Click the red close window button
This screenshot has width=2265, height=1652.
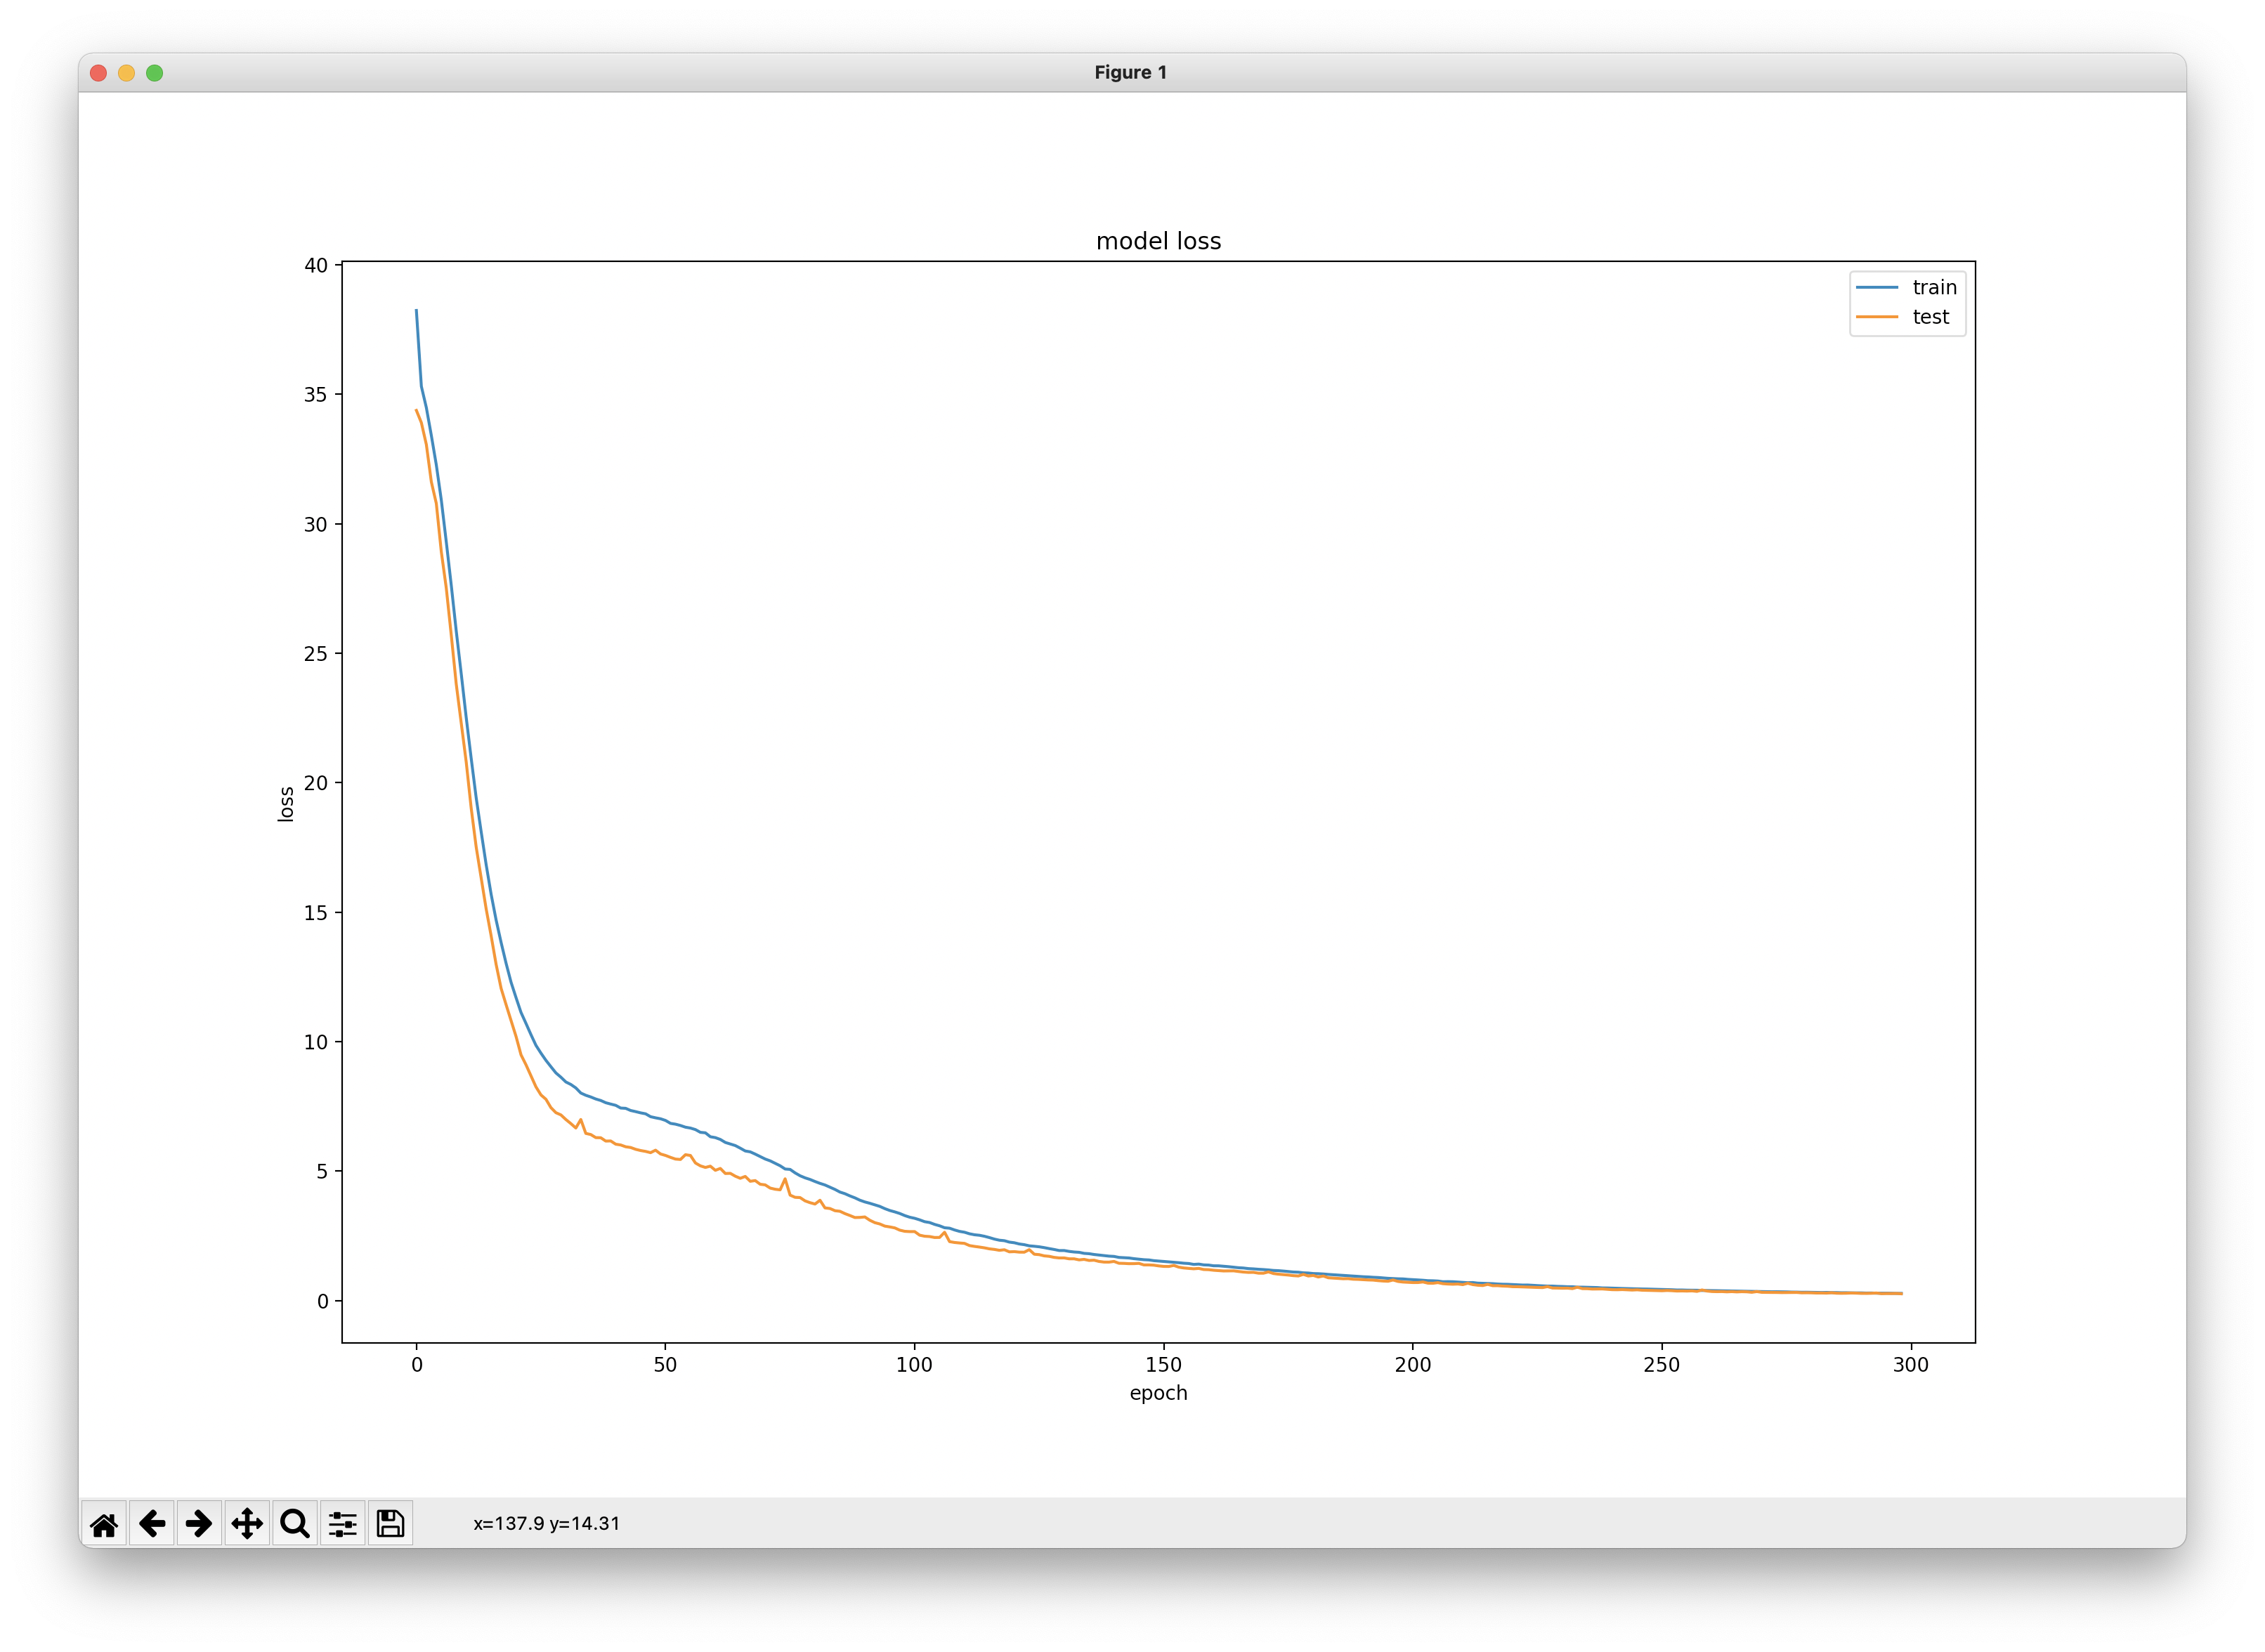pos(99,73)
